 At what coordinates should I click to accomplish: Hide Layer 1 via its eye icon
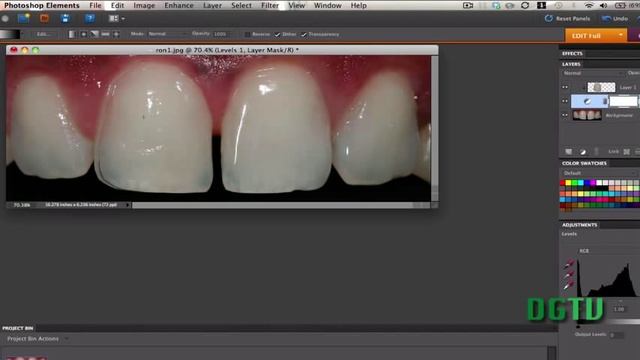pyautogui.click(x=565, y=87)
